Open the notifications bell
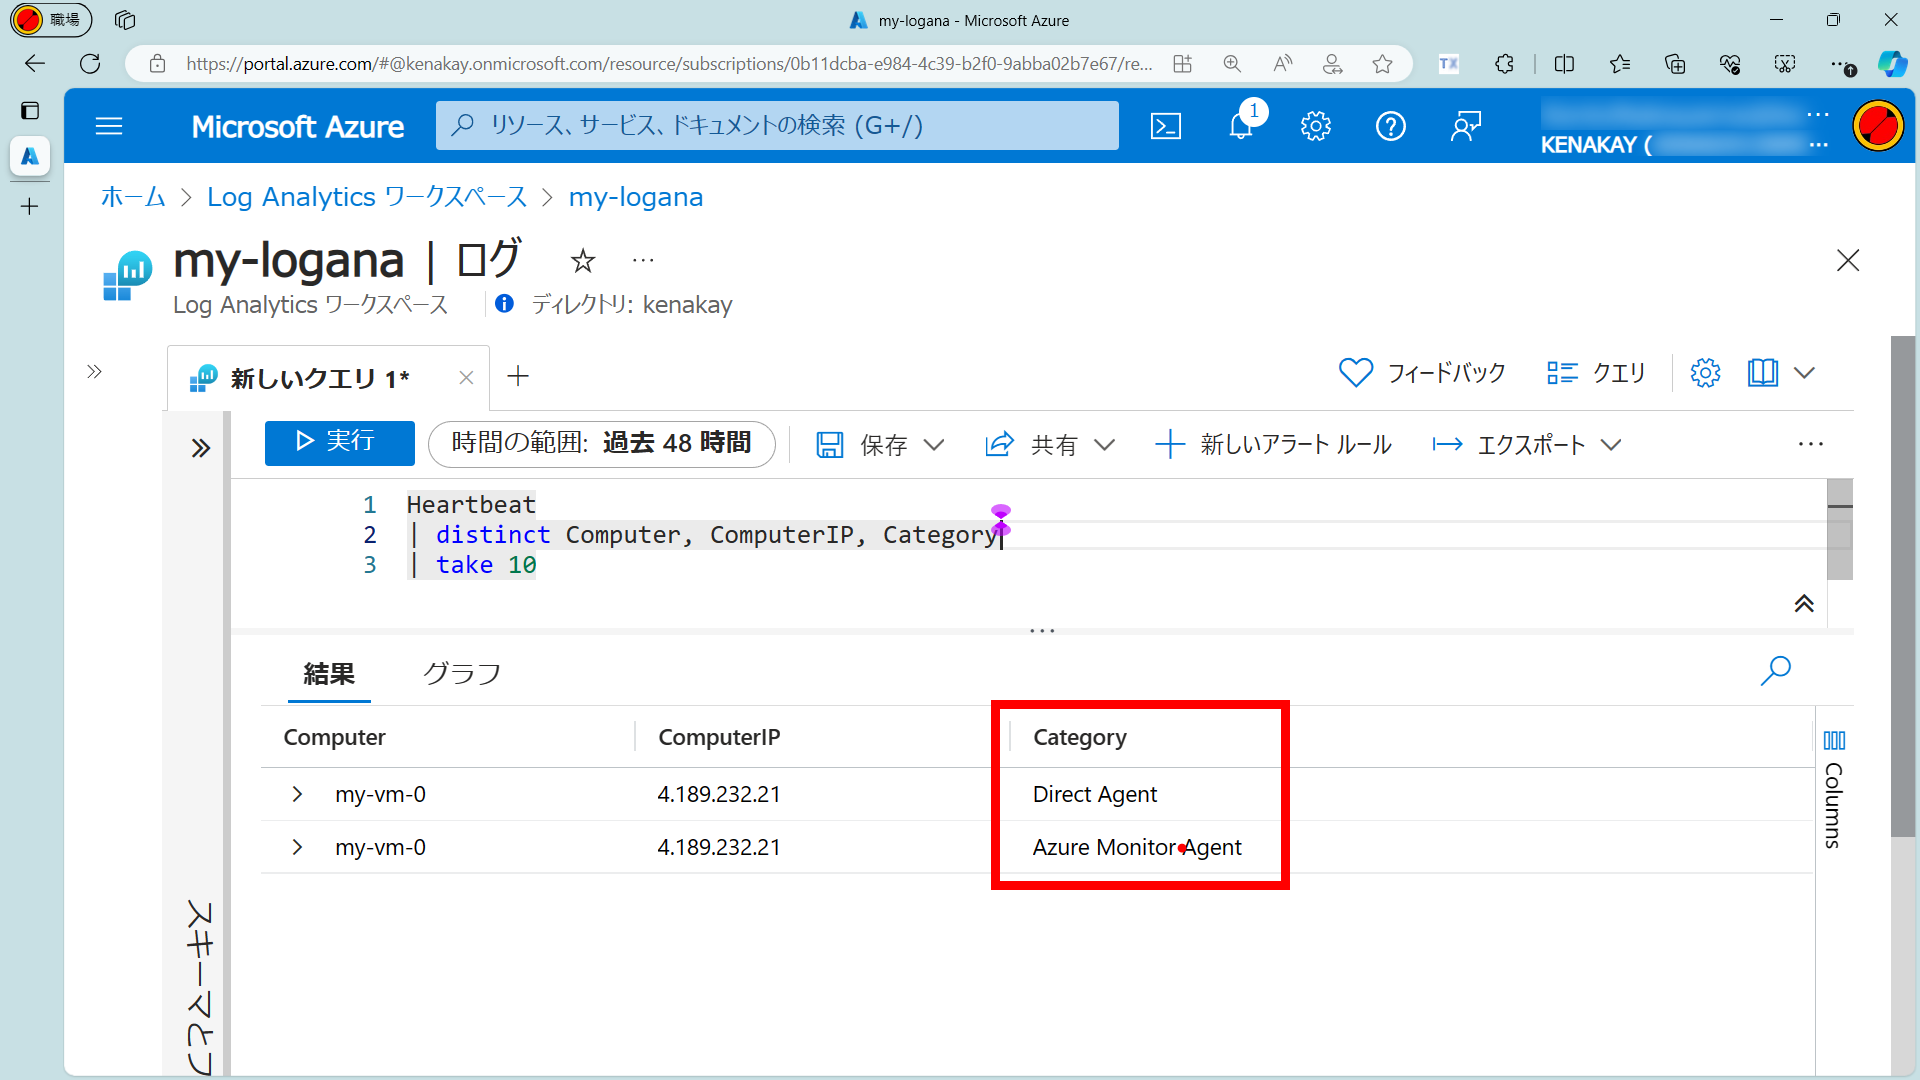The width and height of the screenshot is (1920, 1080). (1241, 126)
